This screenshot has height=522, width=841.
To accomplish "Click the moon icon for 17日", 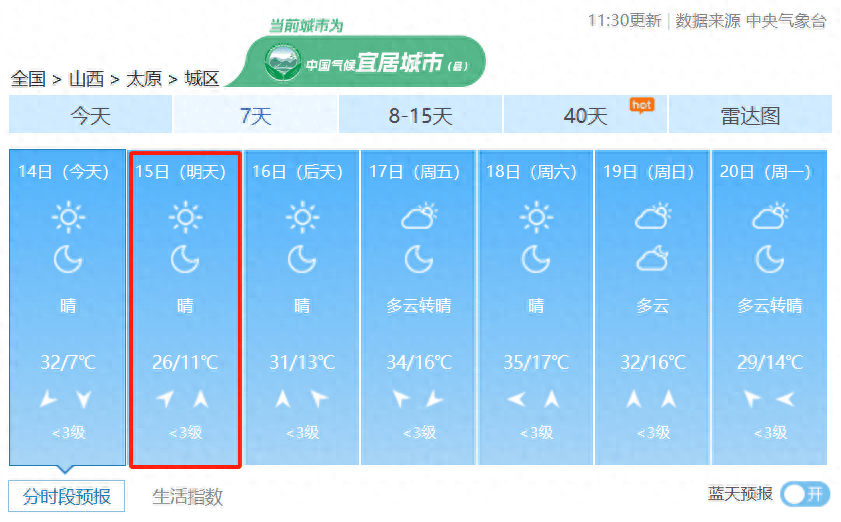I will [419, 260].
